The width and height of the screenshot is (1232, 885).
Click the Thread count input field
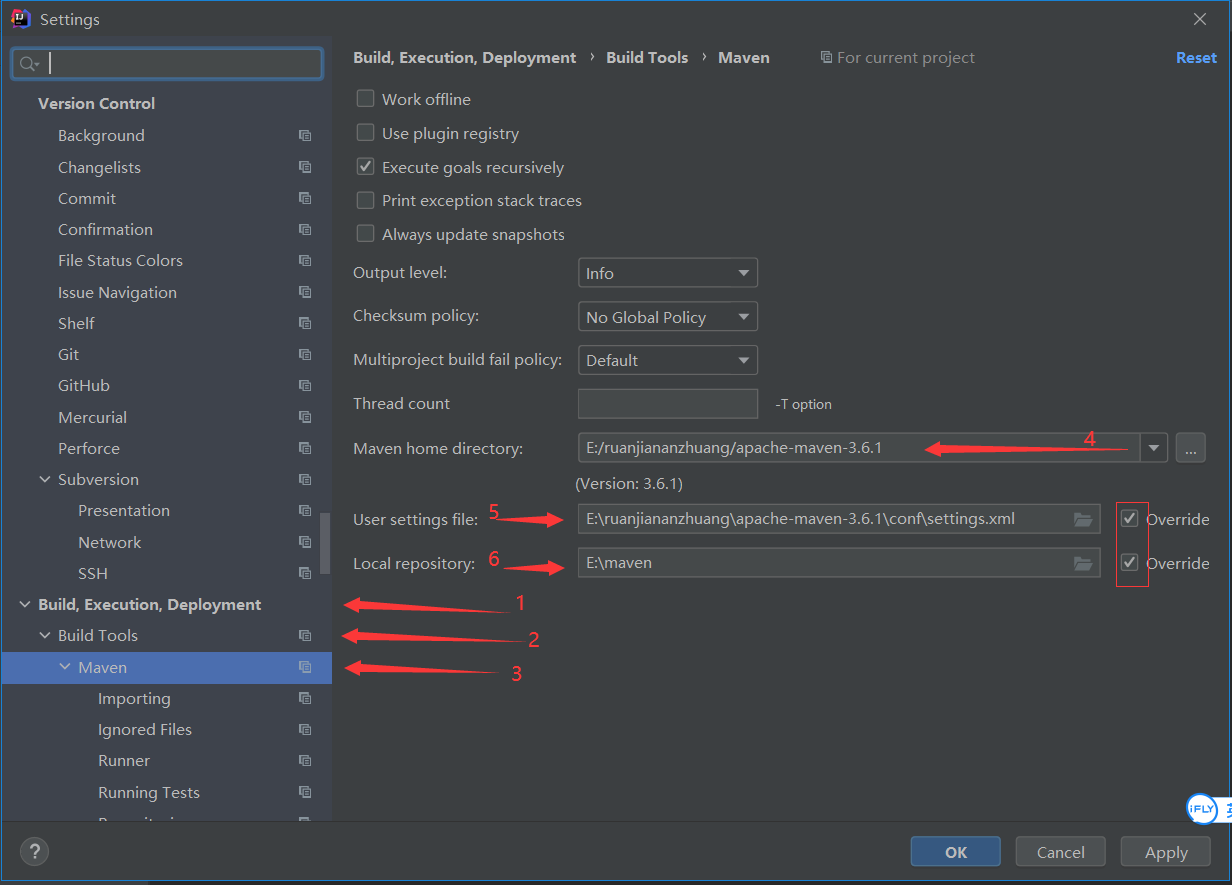coord(667,404)
